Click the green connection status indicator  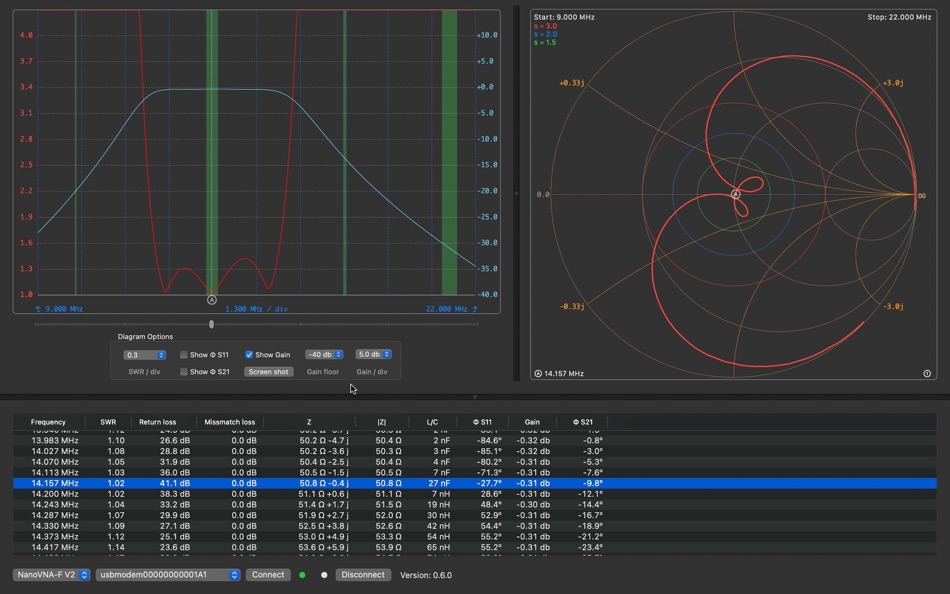click(x=302, y=575)
